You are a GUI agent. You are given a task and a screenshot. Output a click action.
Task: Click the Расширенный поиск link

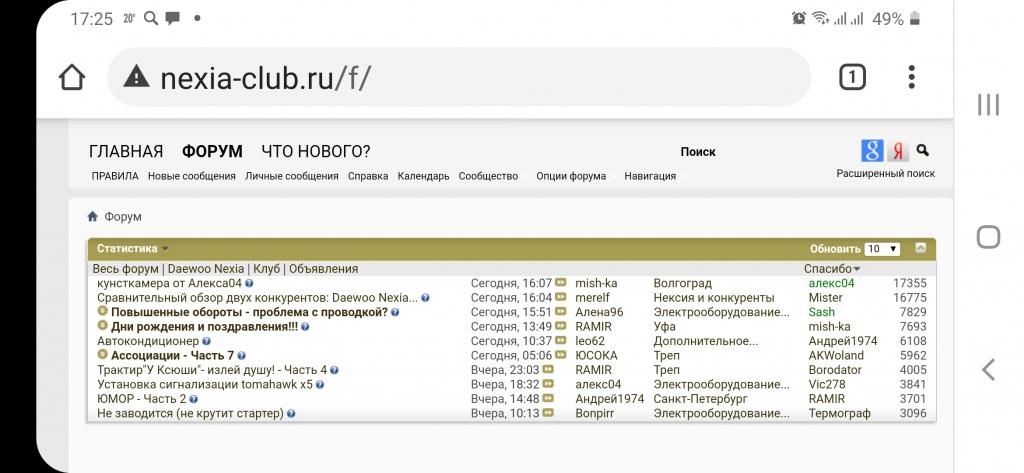pos(885,173)
